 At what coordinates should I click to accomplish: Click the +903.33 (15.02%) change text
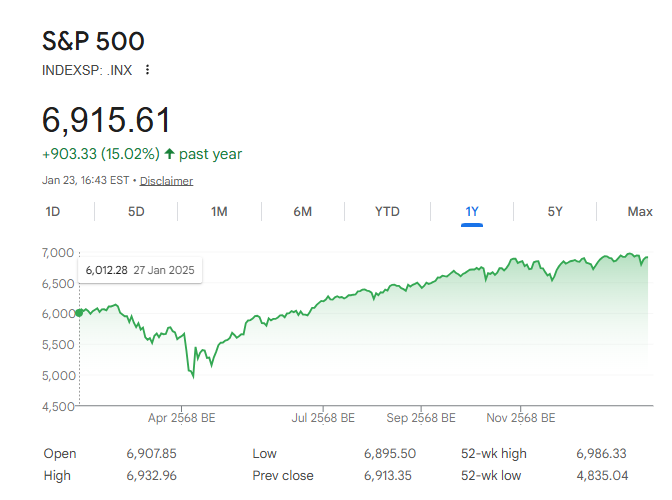pos(100,154)
